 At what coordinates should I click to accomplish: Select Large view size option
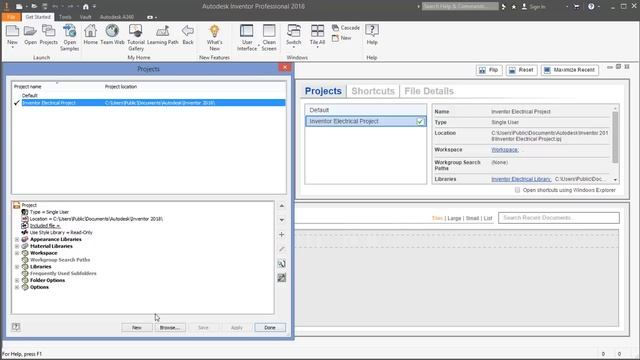pyautogui.click(x=454, y=218)
